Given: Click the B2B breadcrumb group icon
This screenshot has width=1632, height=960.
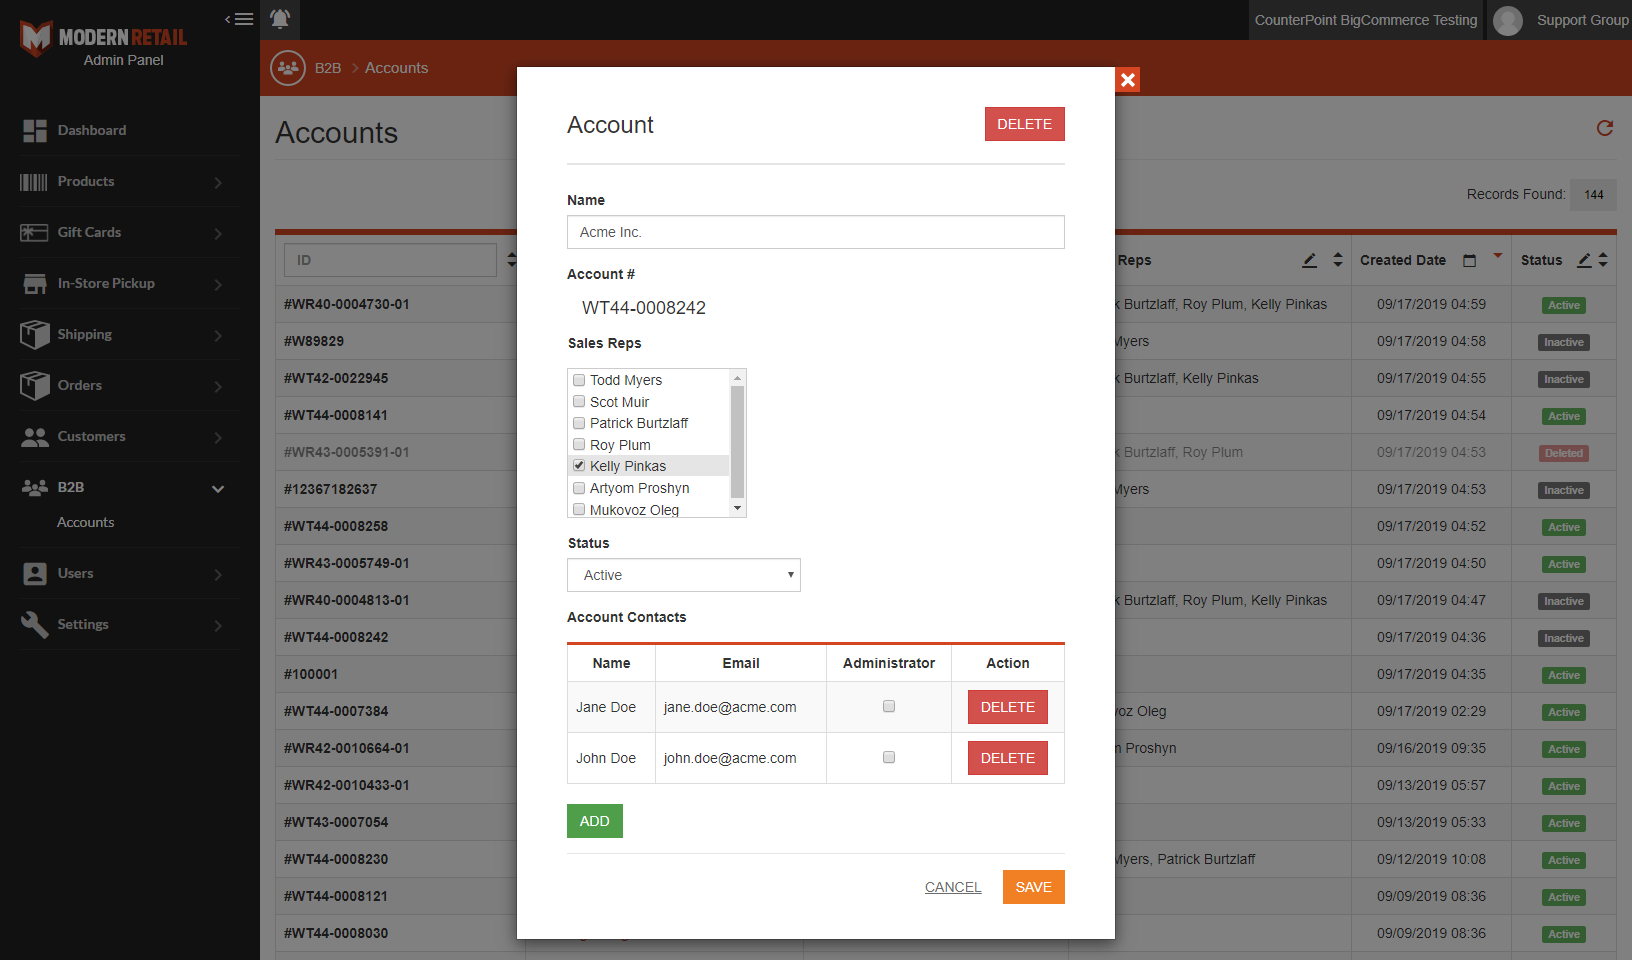Looking at the screenshot, I should pos(288,68).
